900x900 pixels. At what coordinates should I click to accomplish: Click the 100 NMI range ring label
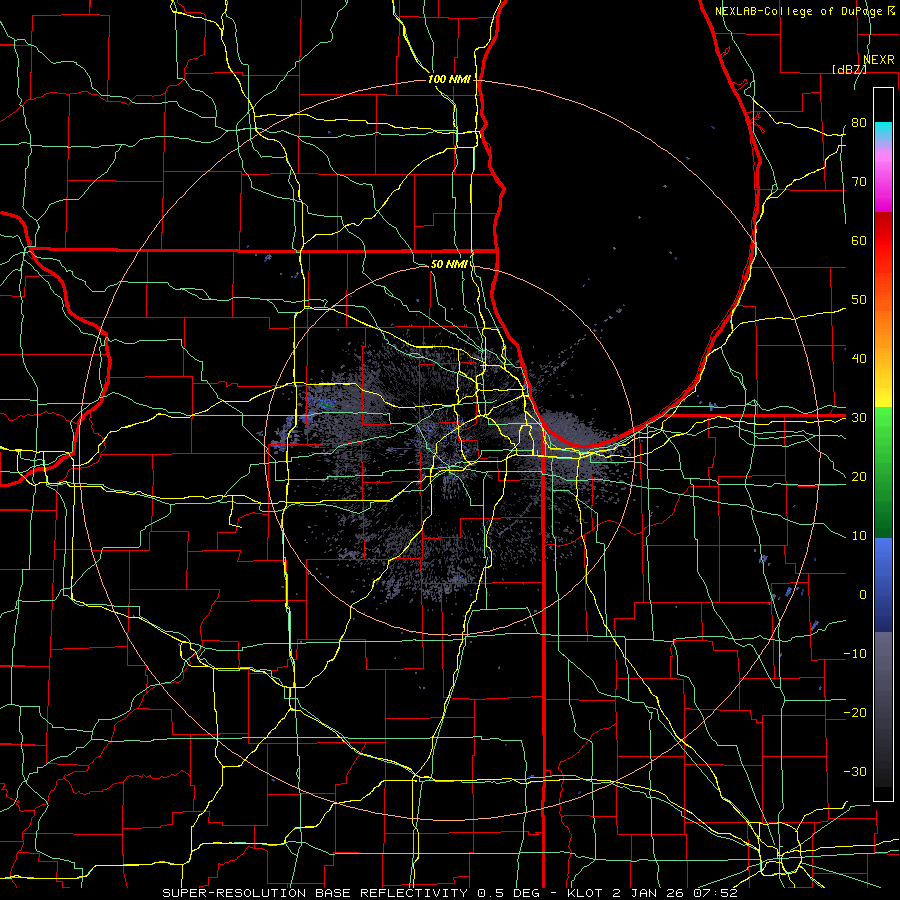[449, 79]
